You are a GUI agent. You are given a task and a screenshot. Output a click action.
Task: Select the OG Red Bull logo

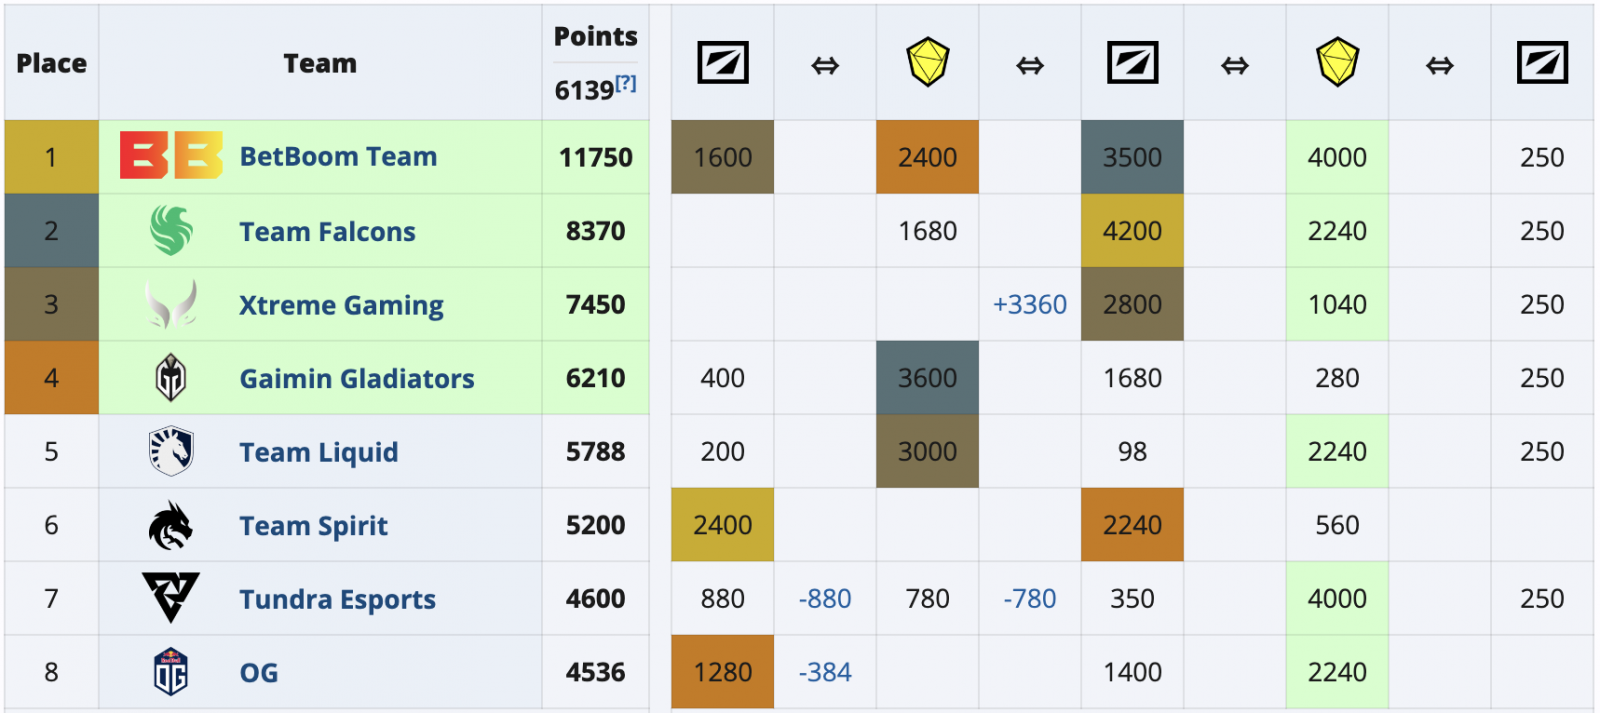pos(171,672)
